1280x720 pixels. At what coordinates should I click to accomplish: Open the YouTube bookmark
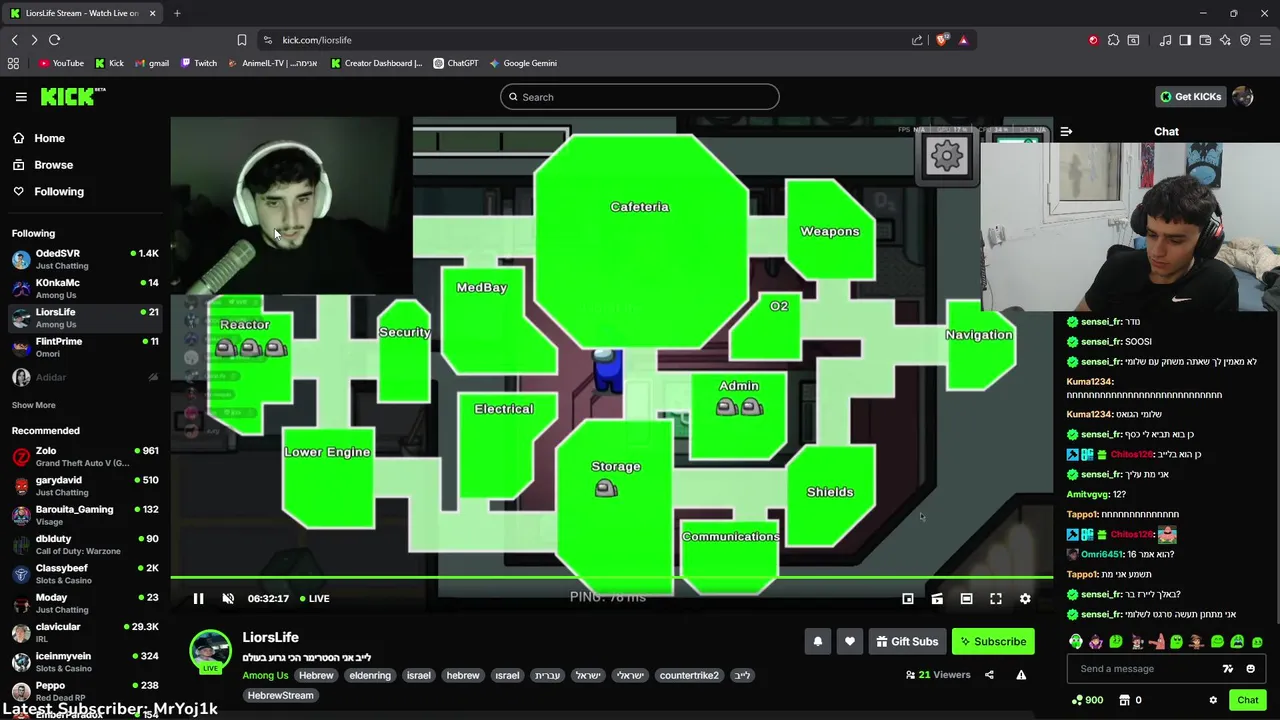[x=61, y=63]
